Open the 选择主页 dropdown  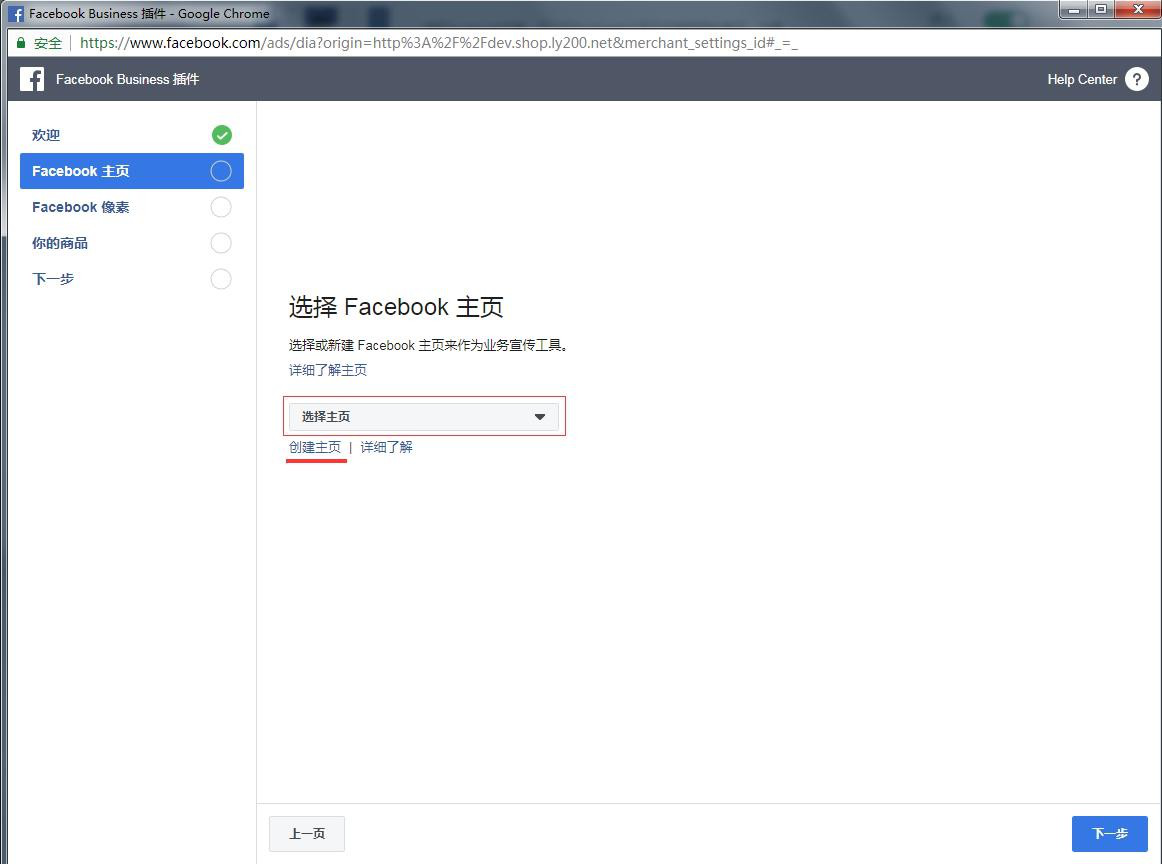[424, 416]
